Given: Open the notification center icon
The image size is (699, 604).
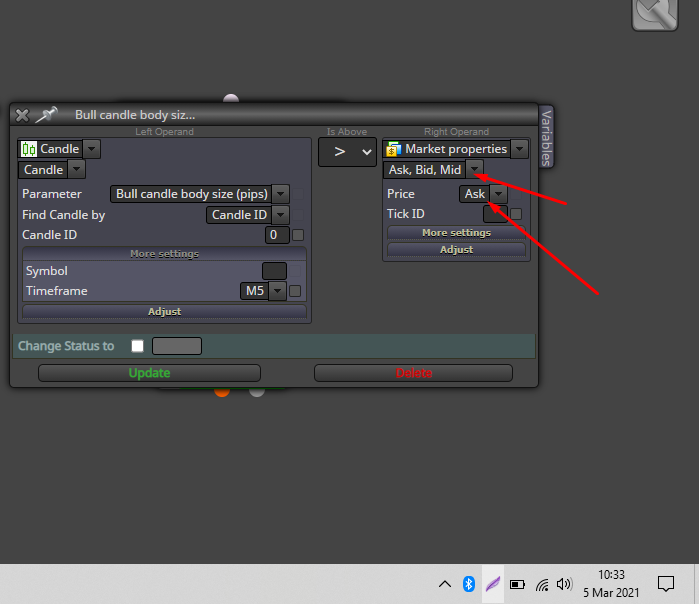Looking at the screenshot, I should click(666, 584).
